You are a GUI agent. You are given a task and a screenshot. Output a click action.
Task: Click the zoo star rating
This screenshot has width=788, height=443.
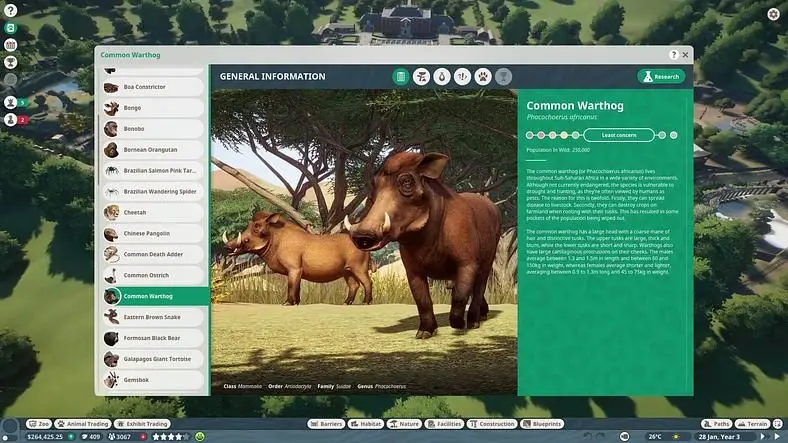[x=171, y=437]
